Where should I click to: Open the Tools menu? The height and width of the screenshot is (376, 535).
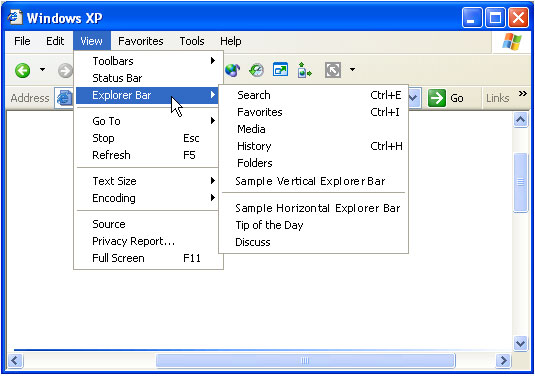[x=192, y=41]
